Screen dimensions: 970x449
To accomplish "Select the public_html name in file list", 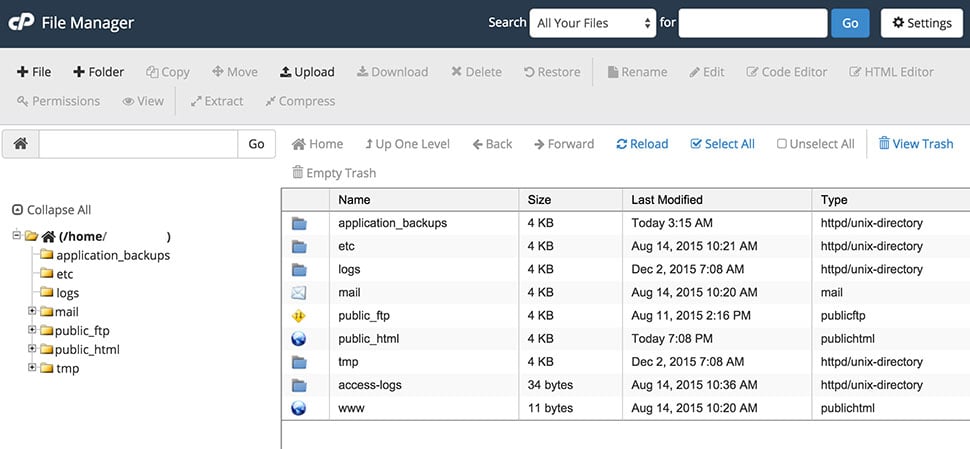I will coord(369,339).
